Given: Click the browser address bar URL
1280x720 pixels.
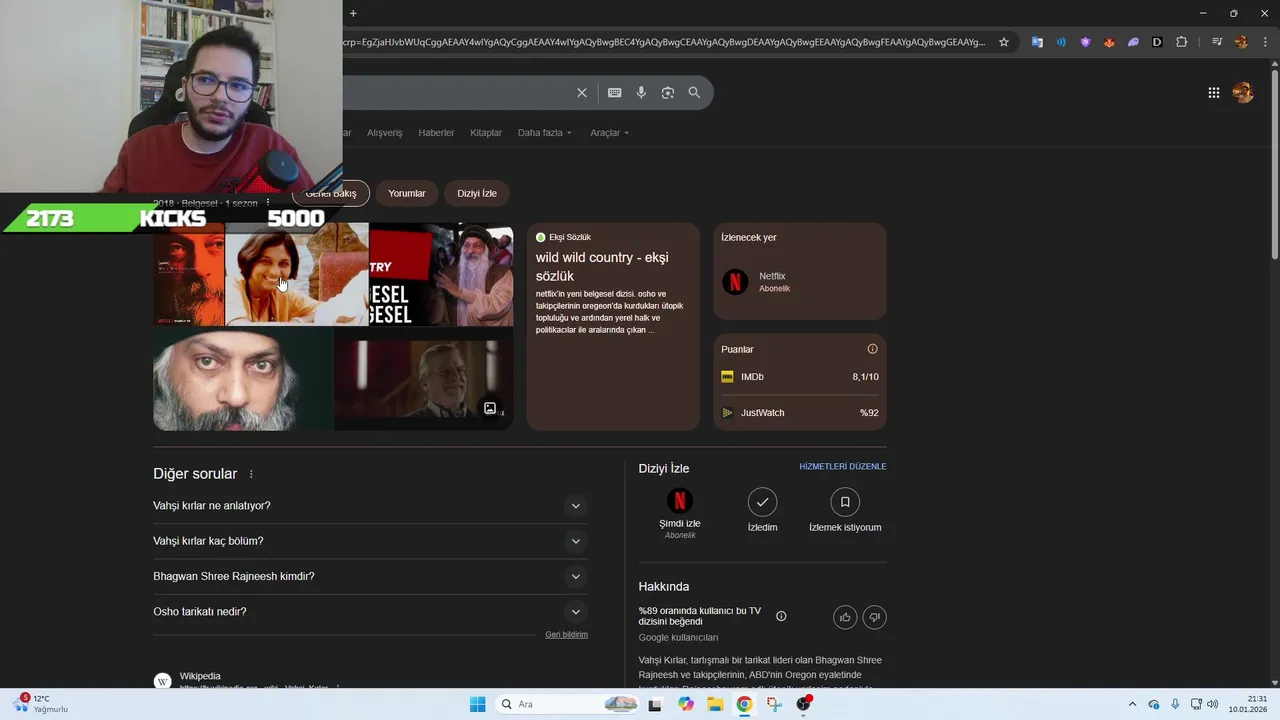Looking at the screenshot, I should pyautogui.click(x=664, y=42).
